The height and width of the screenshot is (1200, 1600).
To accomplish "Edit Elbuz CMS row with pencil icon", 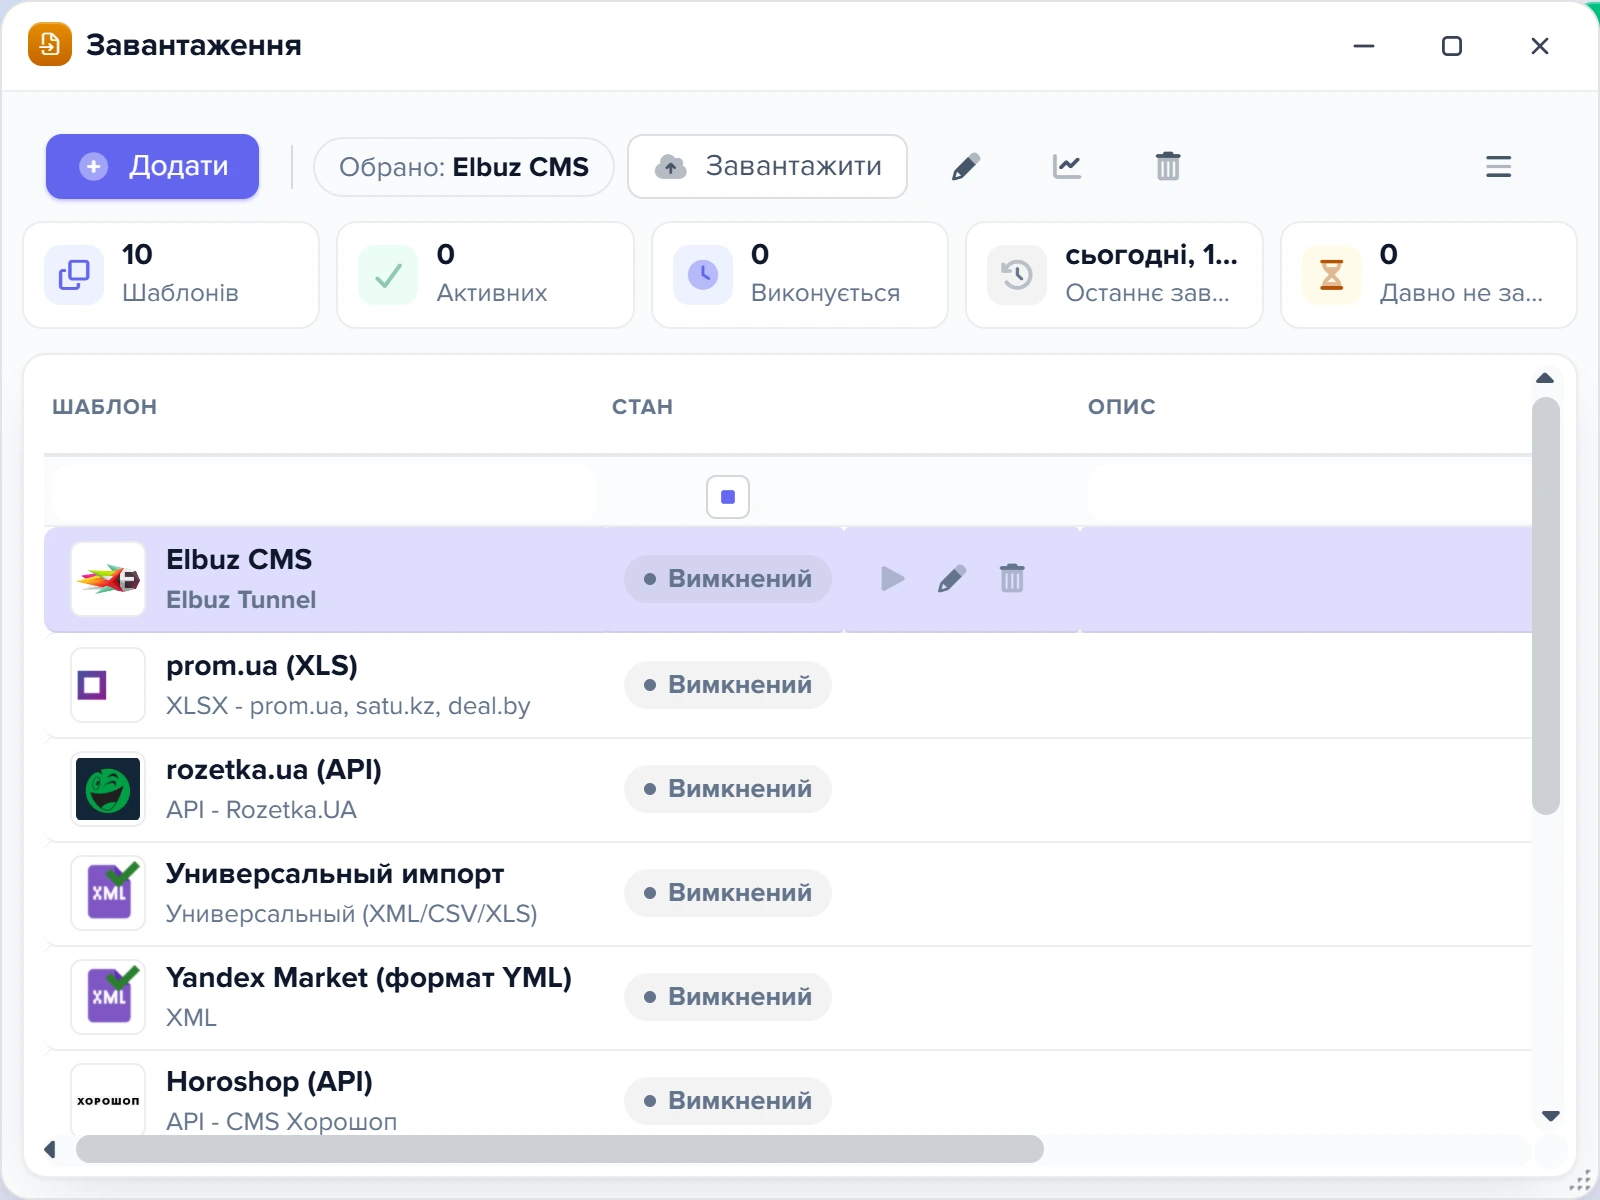I will pos(952,579).
